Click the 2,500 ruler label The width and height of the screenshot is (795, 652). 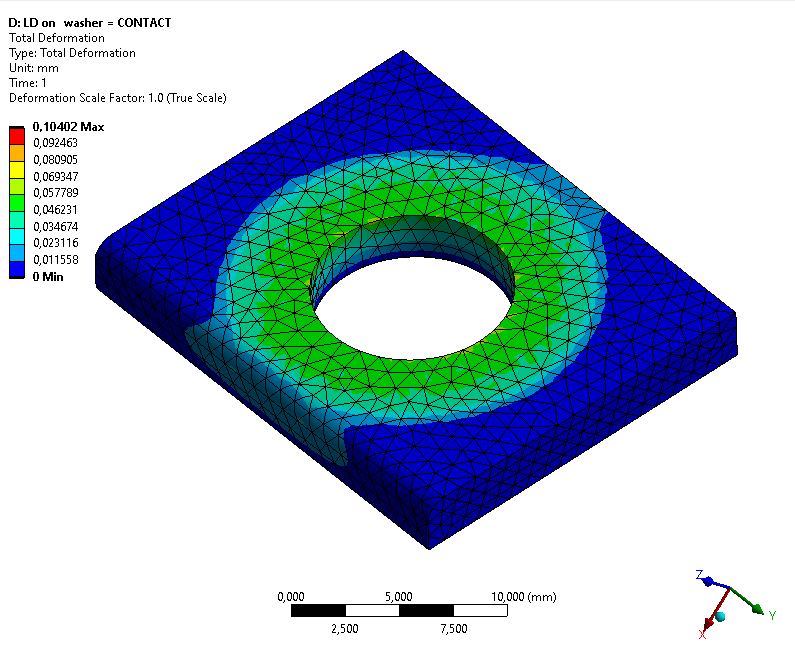tap(345, 629)
